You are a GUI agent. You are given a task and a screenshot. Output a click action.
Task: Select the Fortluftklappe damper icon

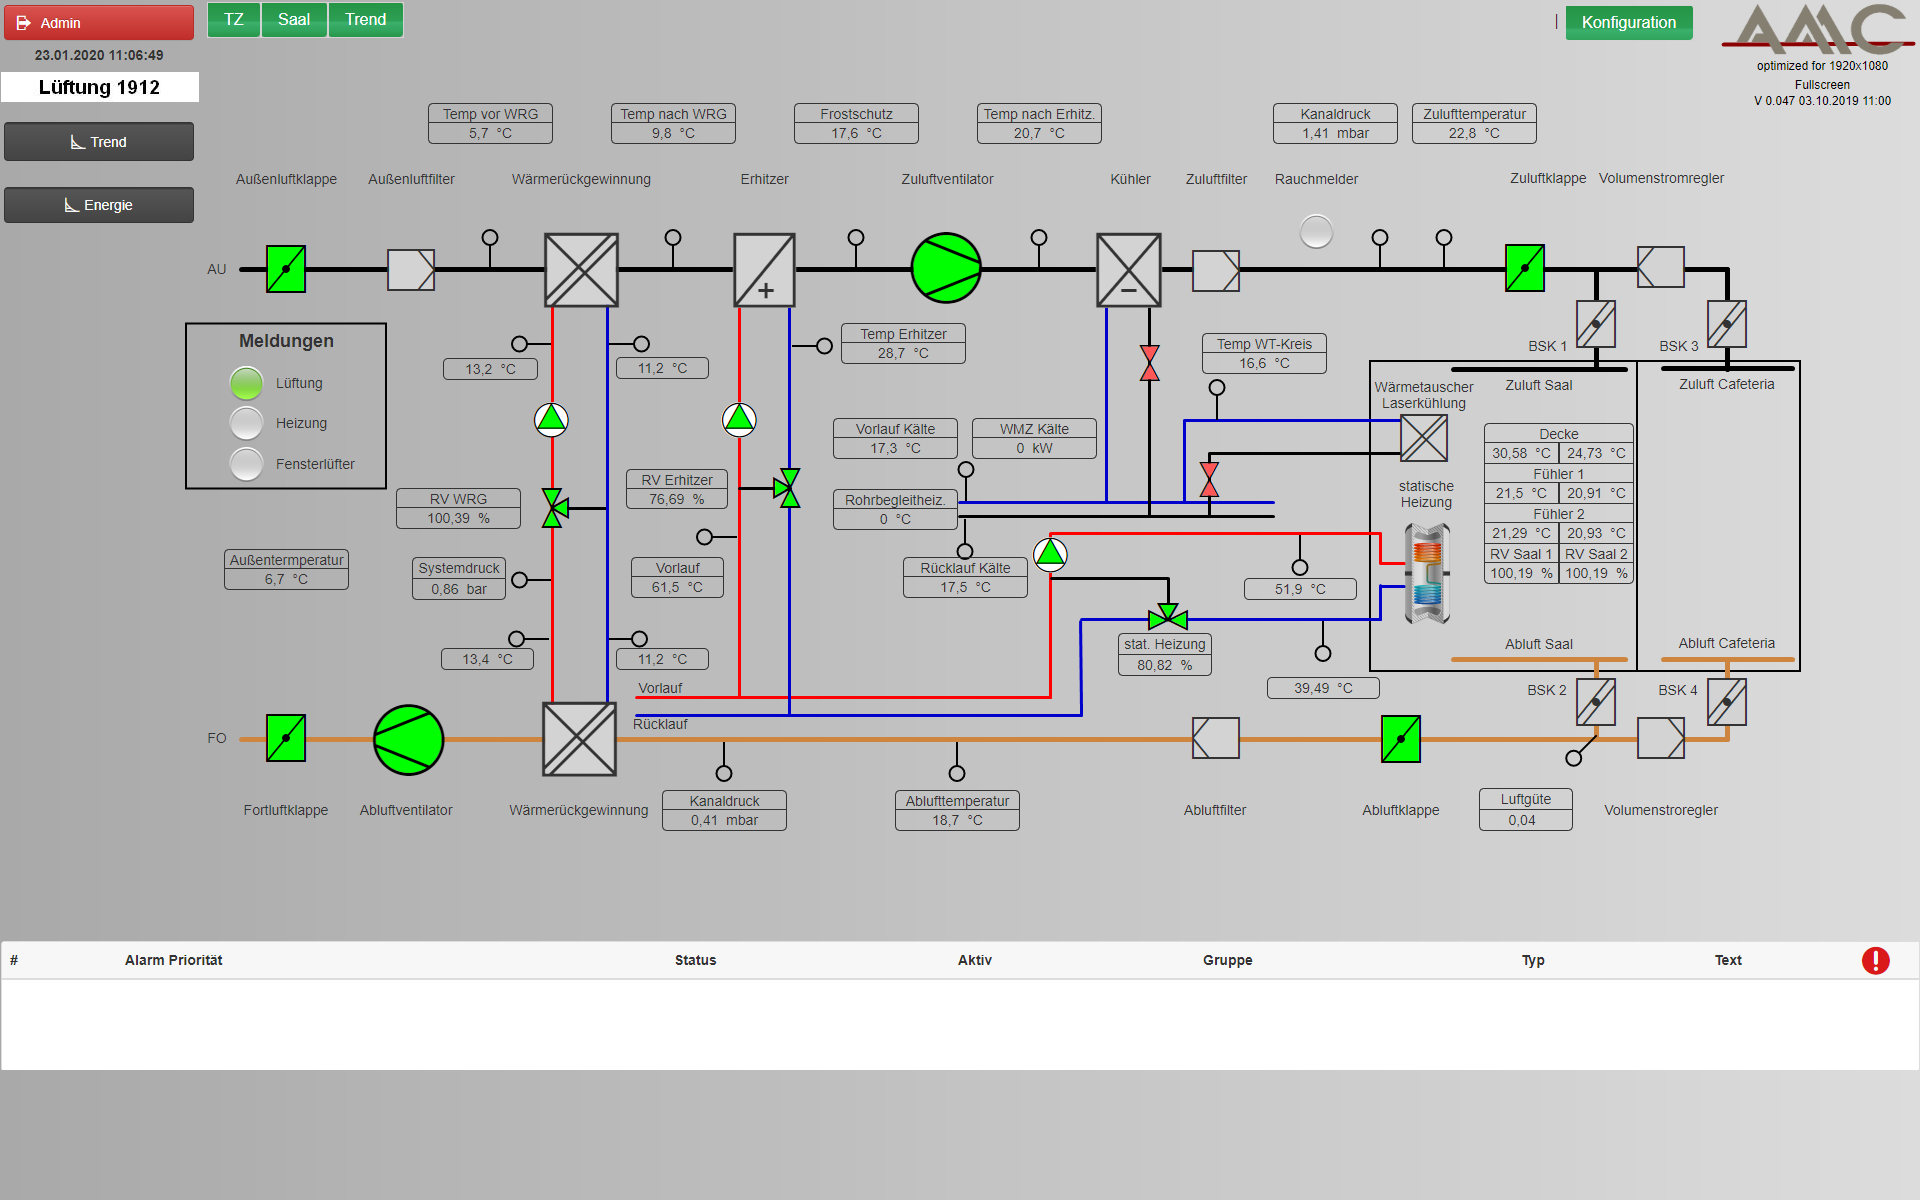[x=286, y=738]
